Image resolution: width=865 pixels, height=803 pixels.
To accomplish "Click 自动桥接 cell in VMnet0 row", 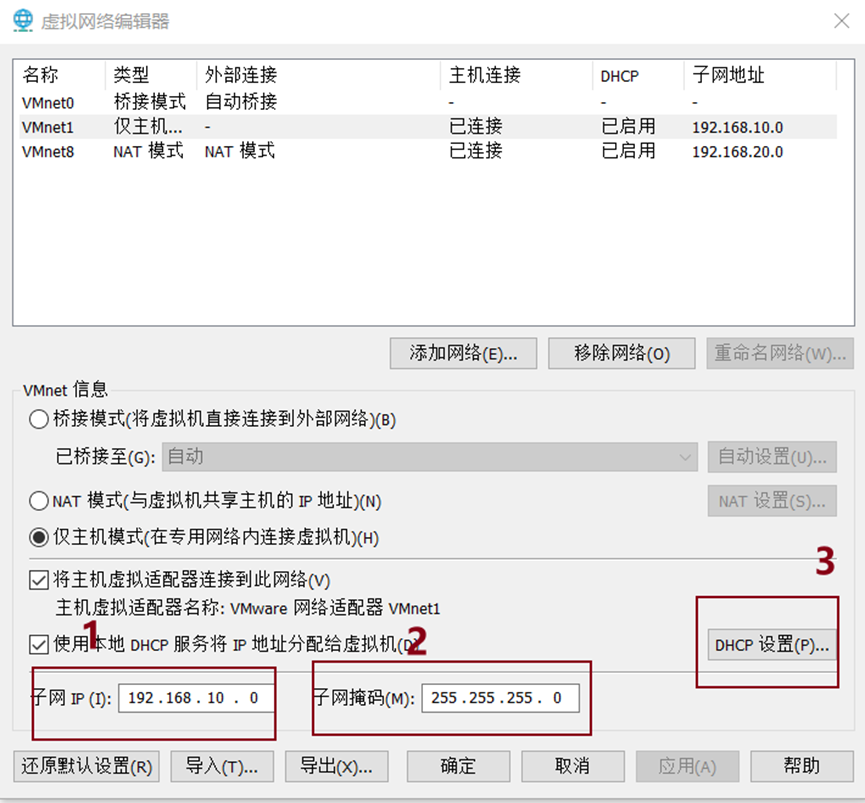I will (241, 102).
